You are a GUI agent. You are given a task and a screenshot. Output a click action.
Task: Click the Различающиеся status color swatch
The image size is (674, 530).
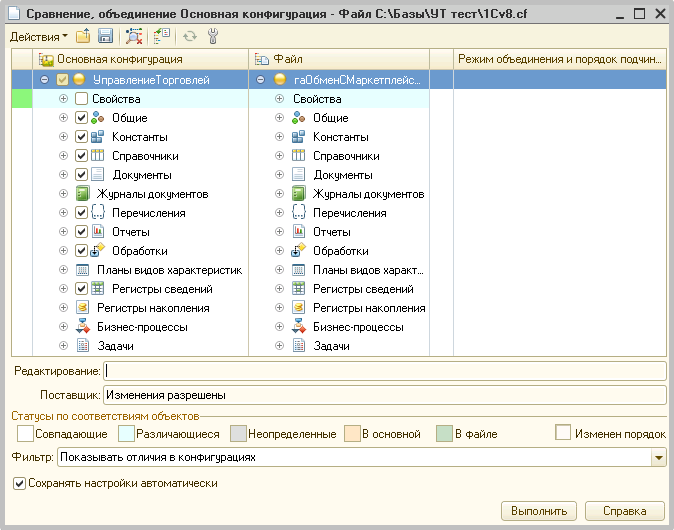(126, 434)
